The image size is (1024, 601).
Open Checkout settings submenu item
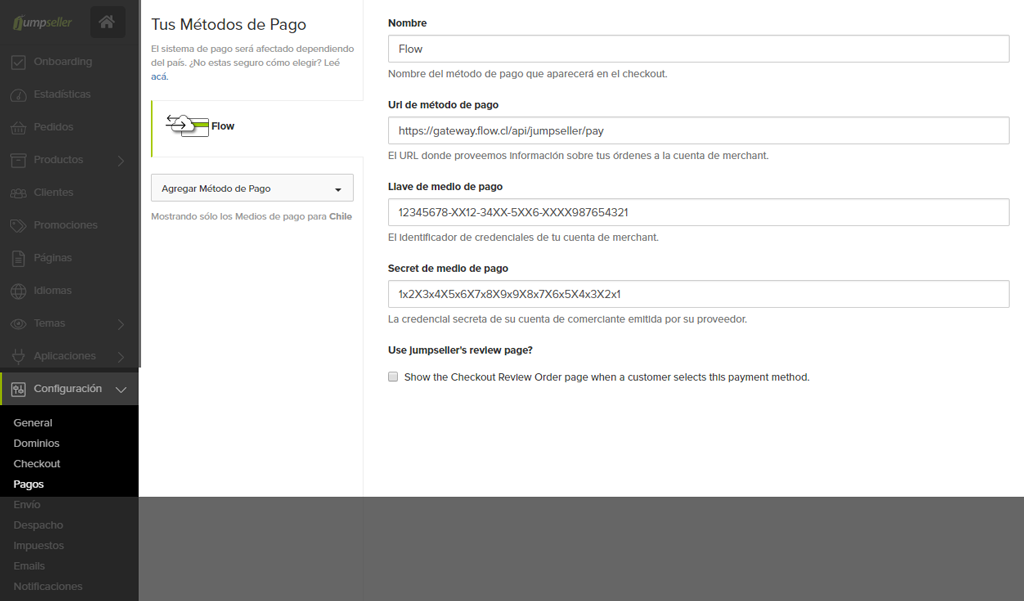point(37,464)
